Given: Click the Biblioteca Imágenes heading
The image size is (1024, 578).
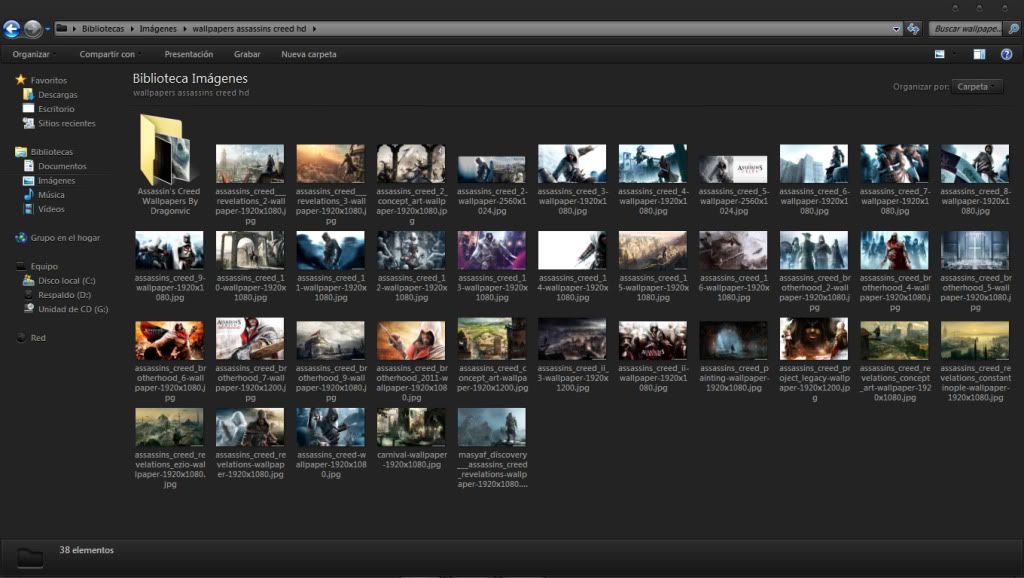Looking at the screenshot, I should (x=190, y=78).
